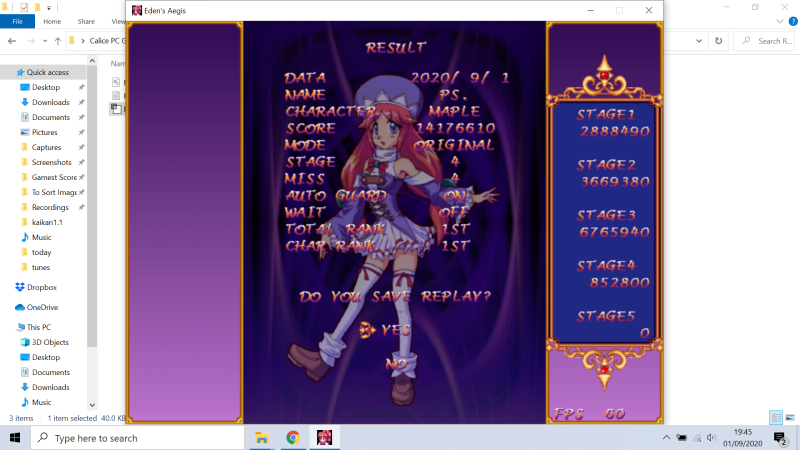Click taskbar search box

pyautogui.click(x=138, y=438)
